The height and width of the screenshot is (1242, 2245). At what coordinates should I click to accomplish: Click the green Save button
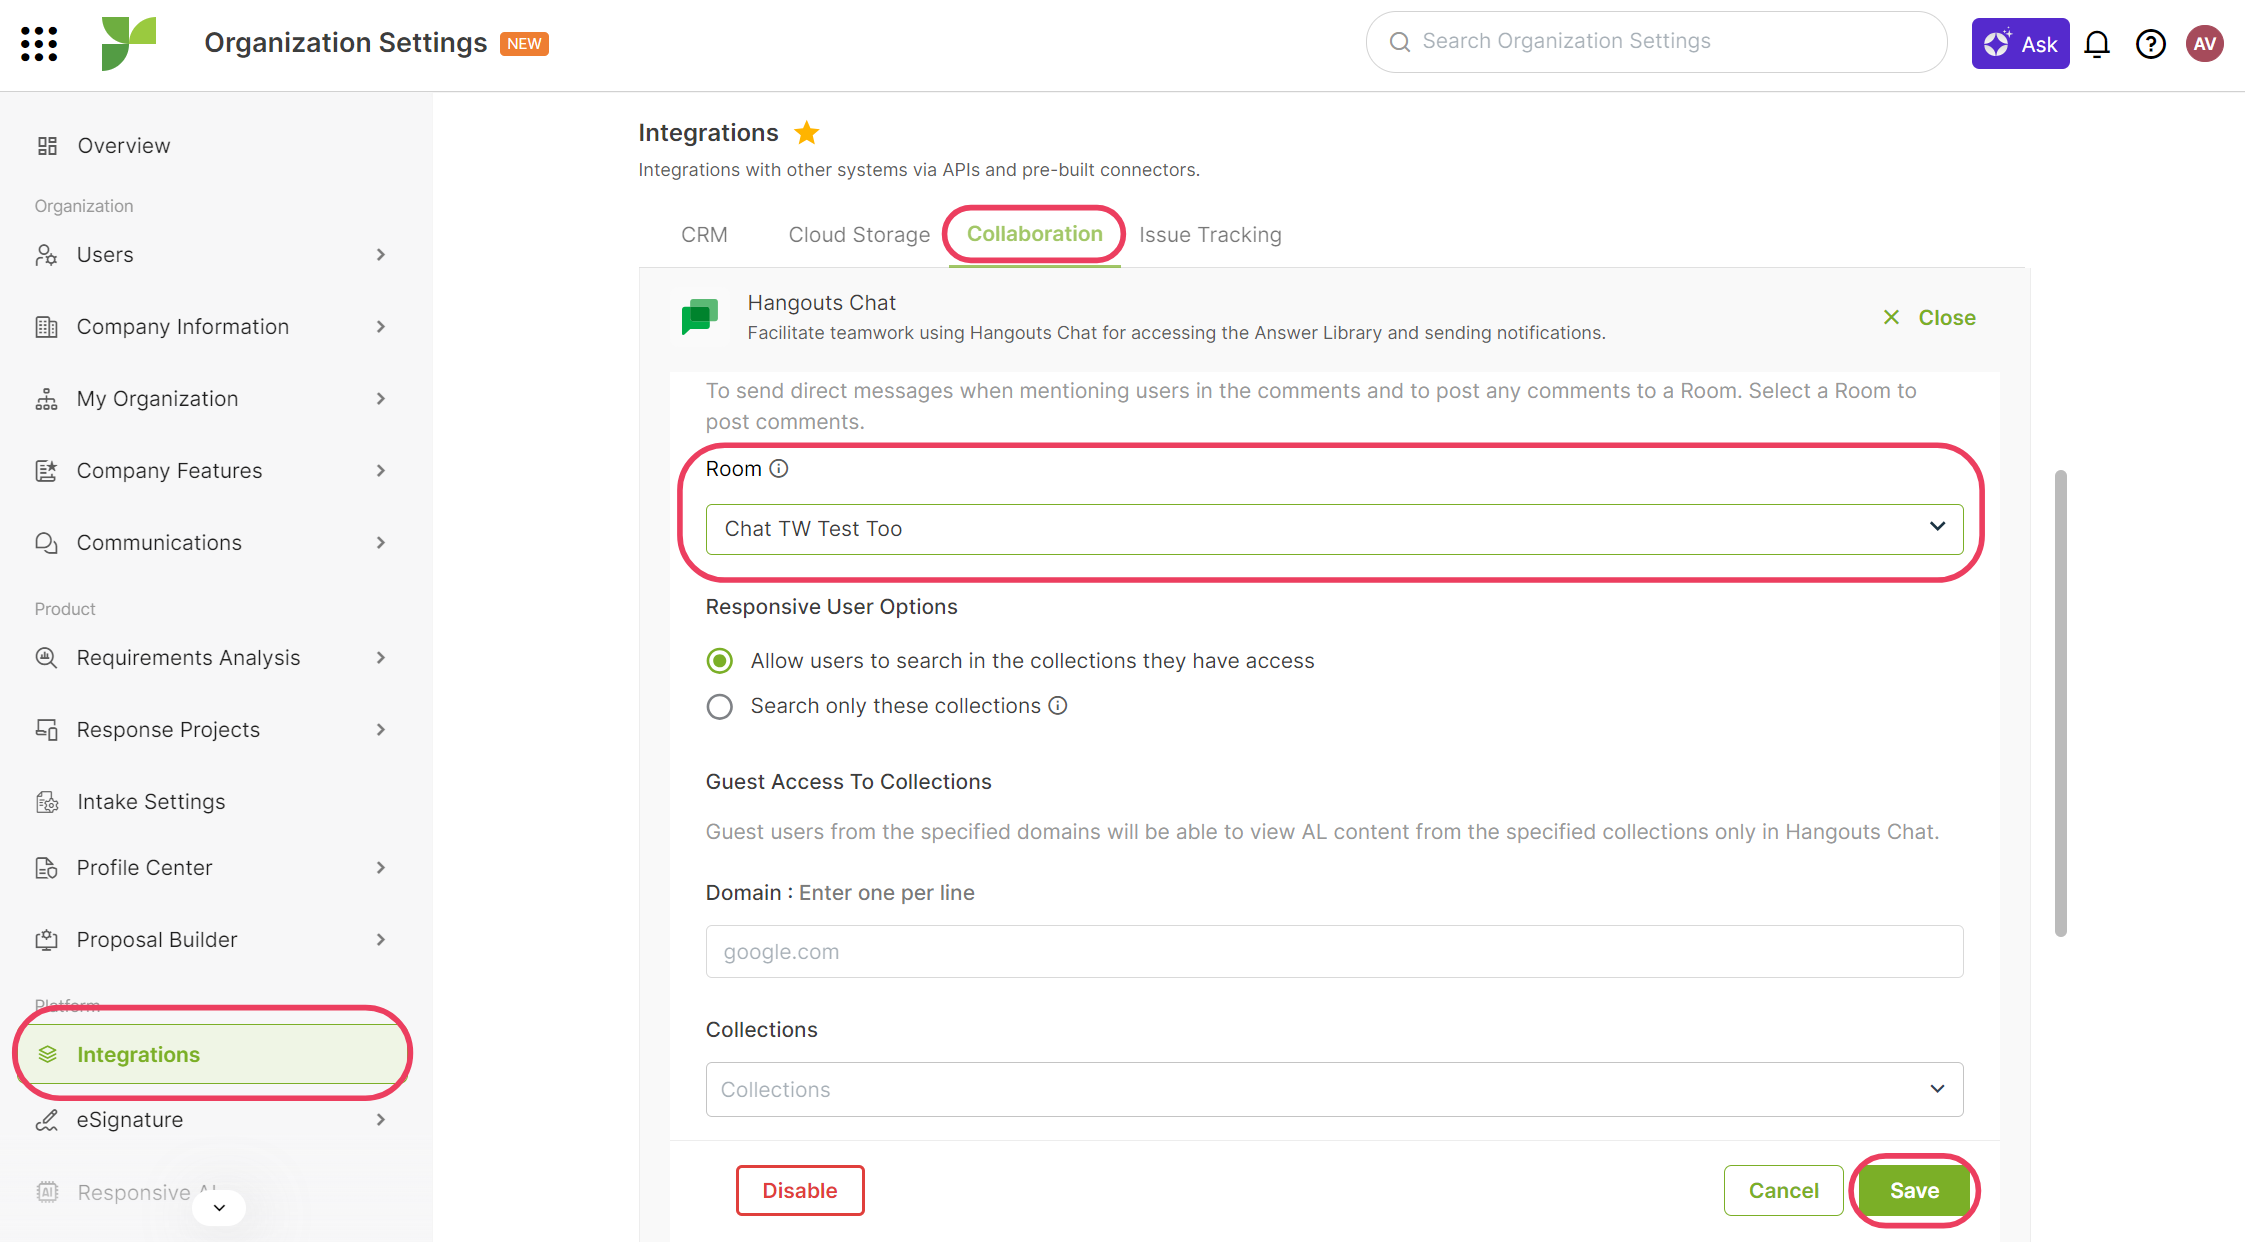[x=1914, y=1190]
